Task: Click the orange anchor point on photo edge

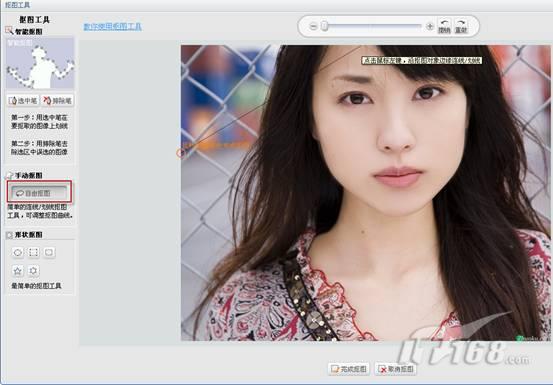Action: click(180, 153)
